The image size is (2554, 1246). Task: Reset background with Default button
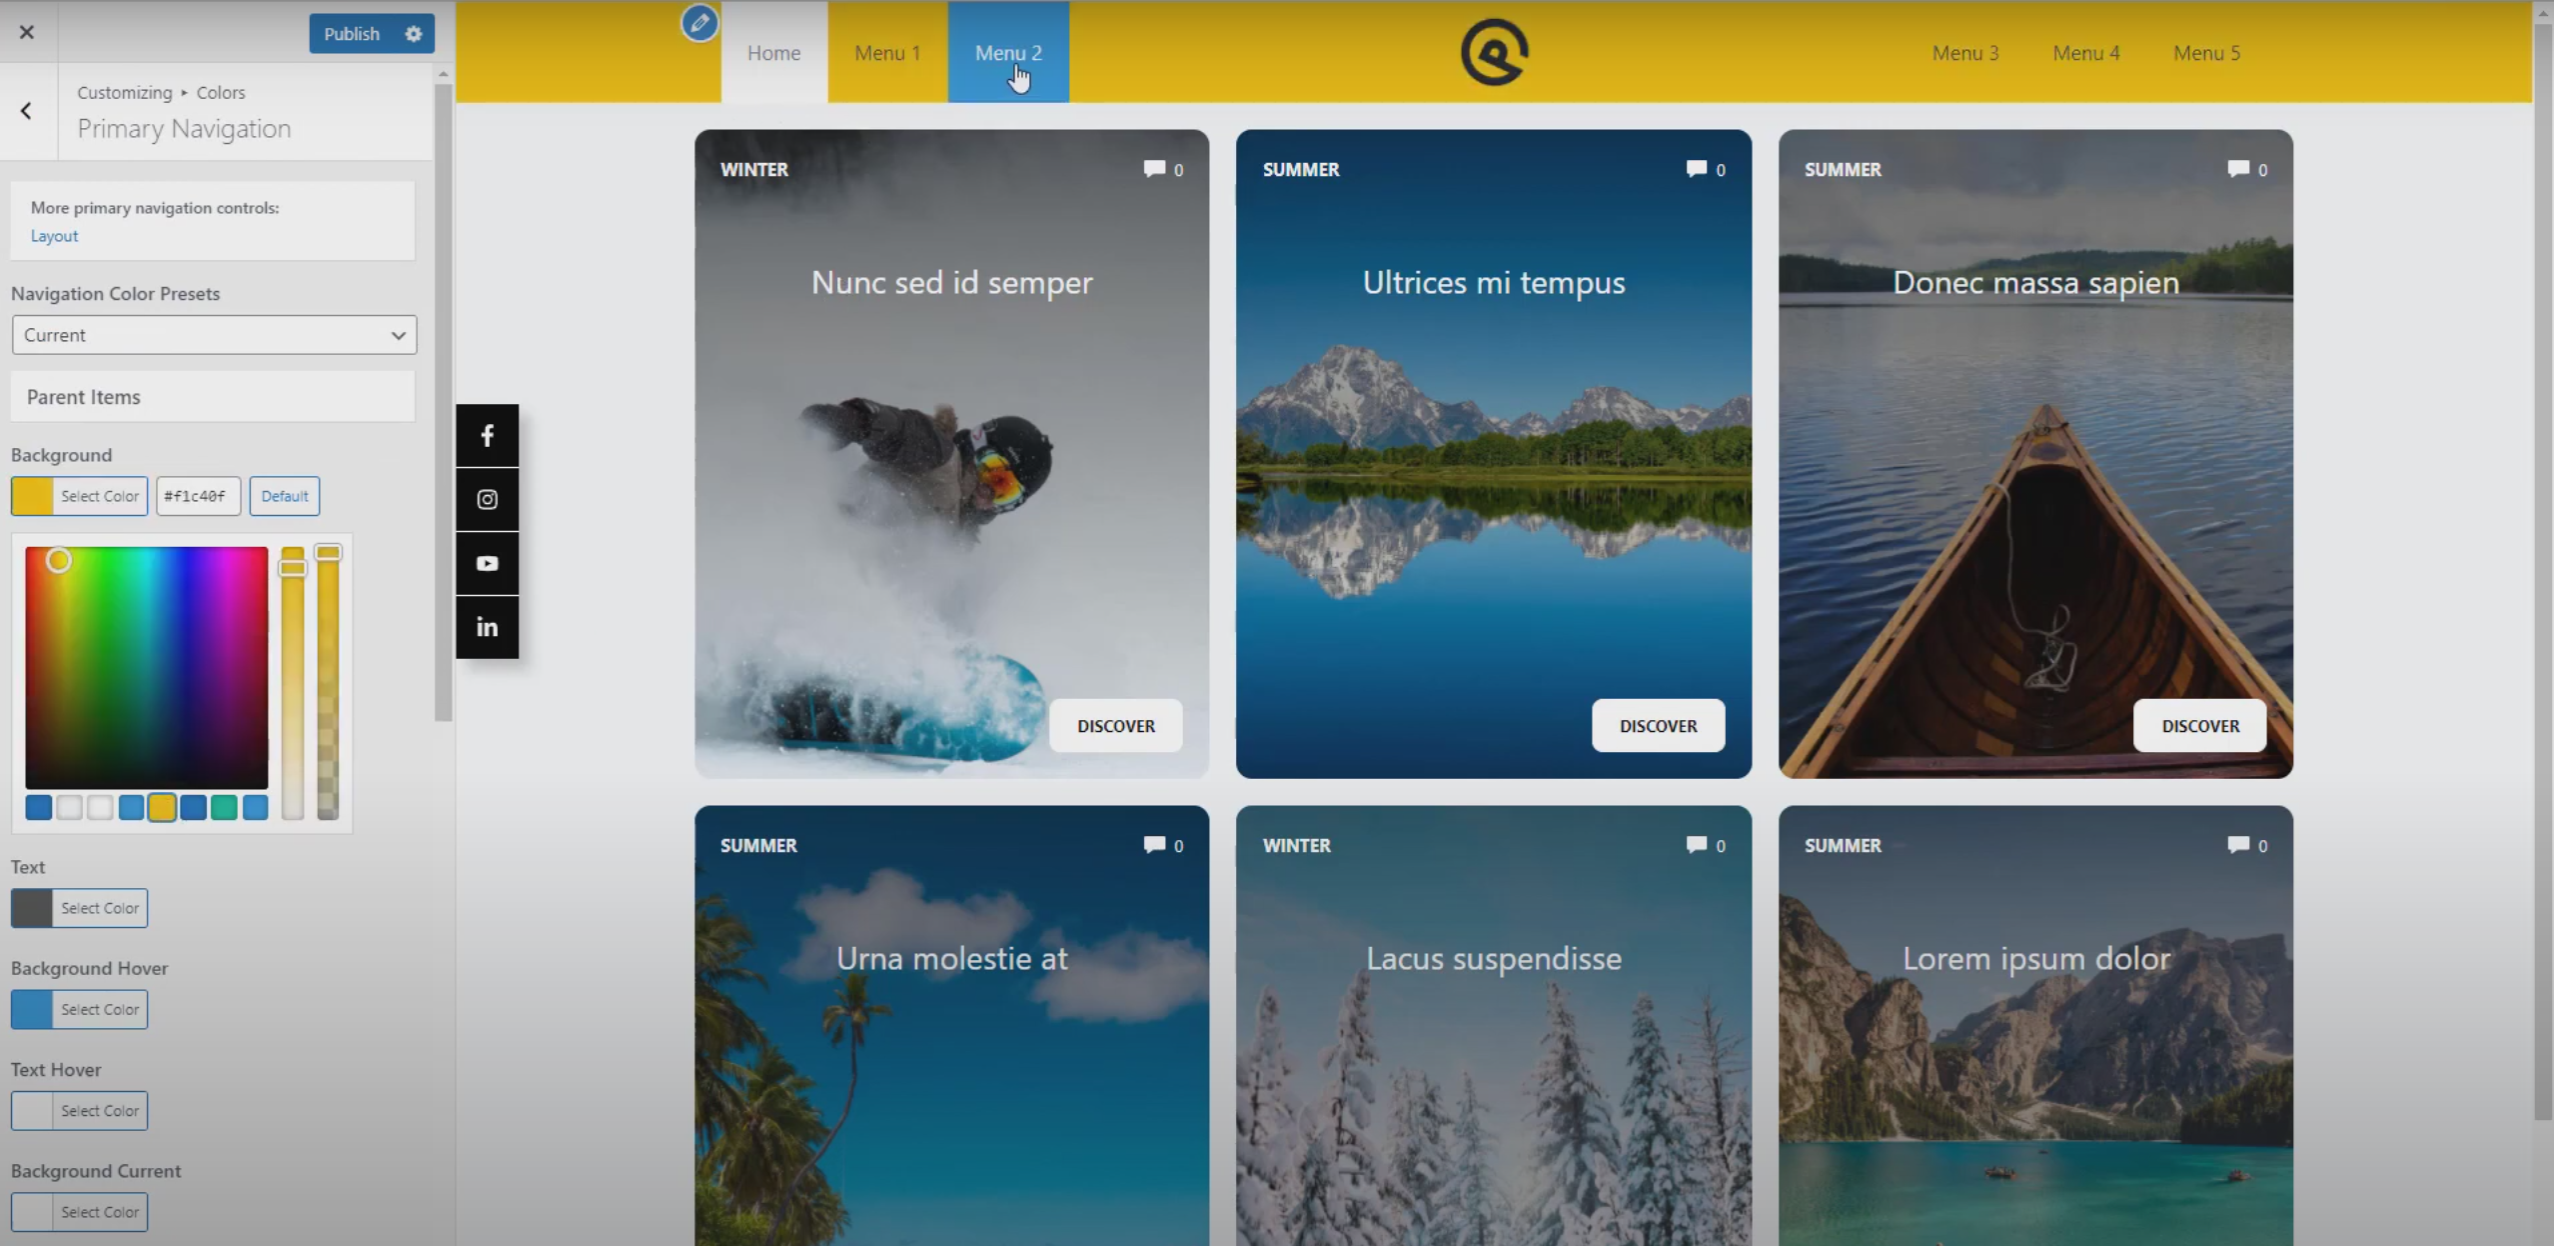point(284,496)
